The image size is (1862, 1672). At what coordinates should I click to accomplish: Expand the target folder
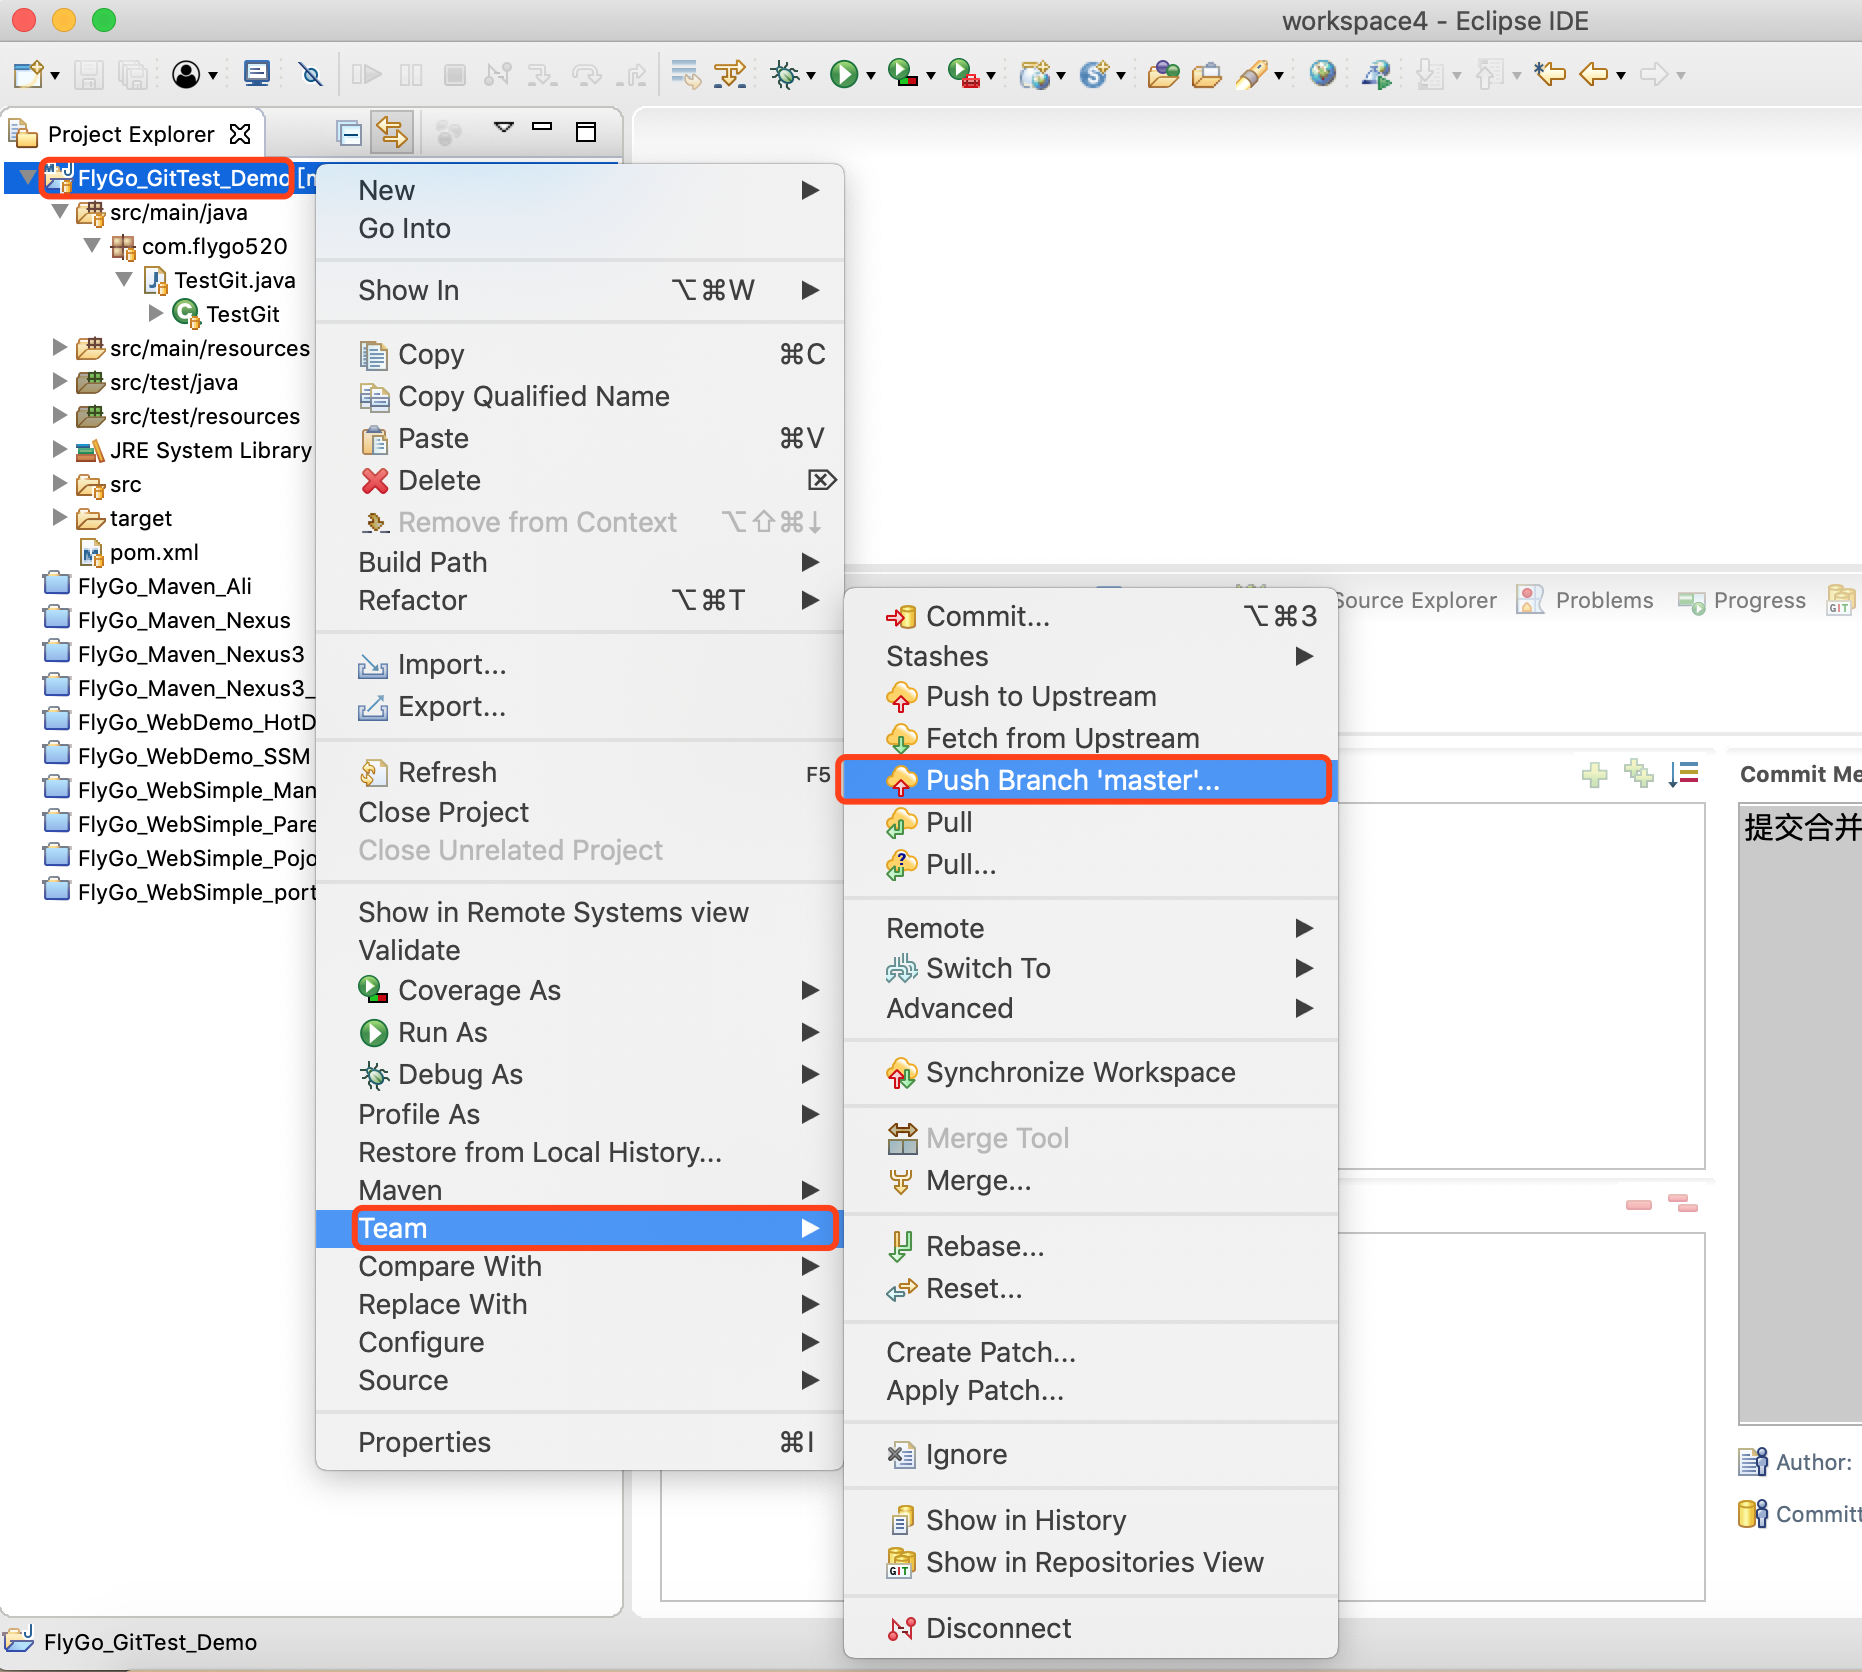60,517
